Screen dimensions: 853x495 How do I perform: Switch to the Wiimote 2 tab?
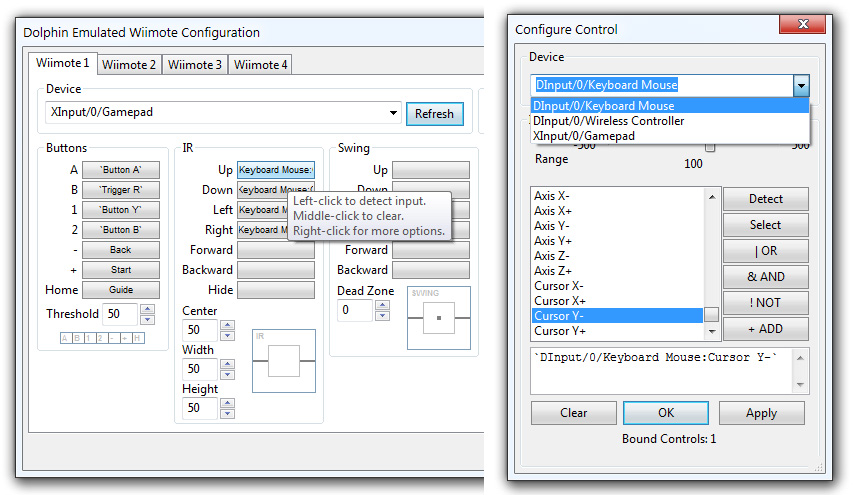130,65
